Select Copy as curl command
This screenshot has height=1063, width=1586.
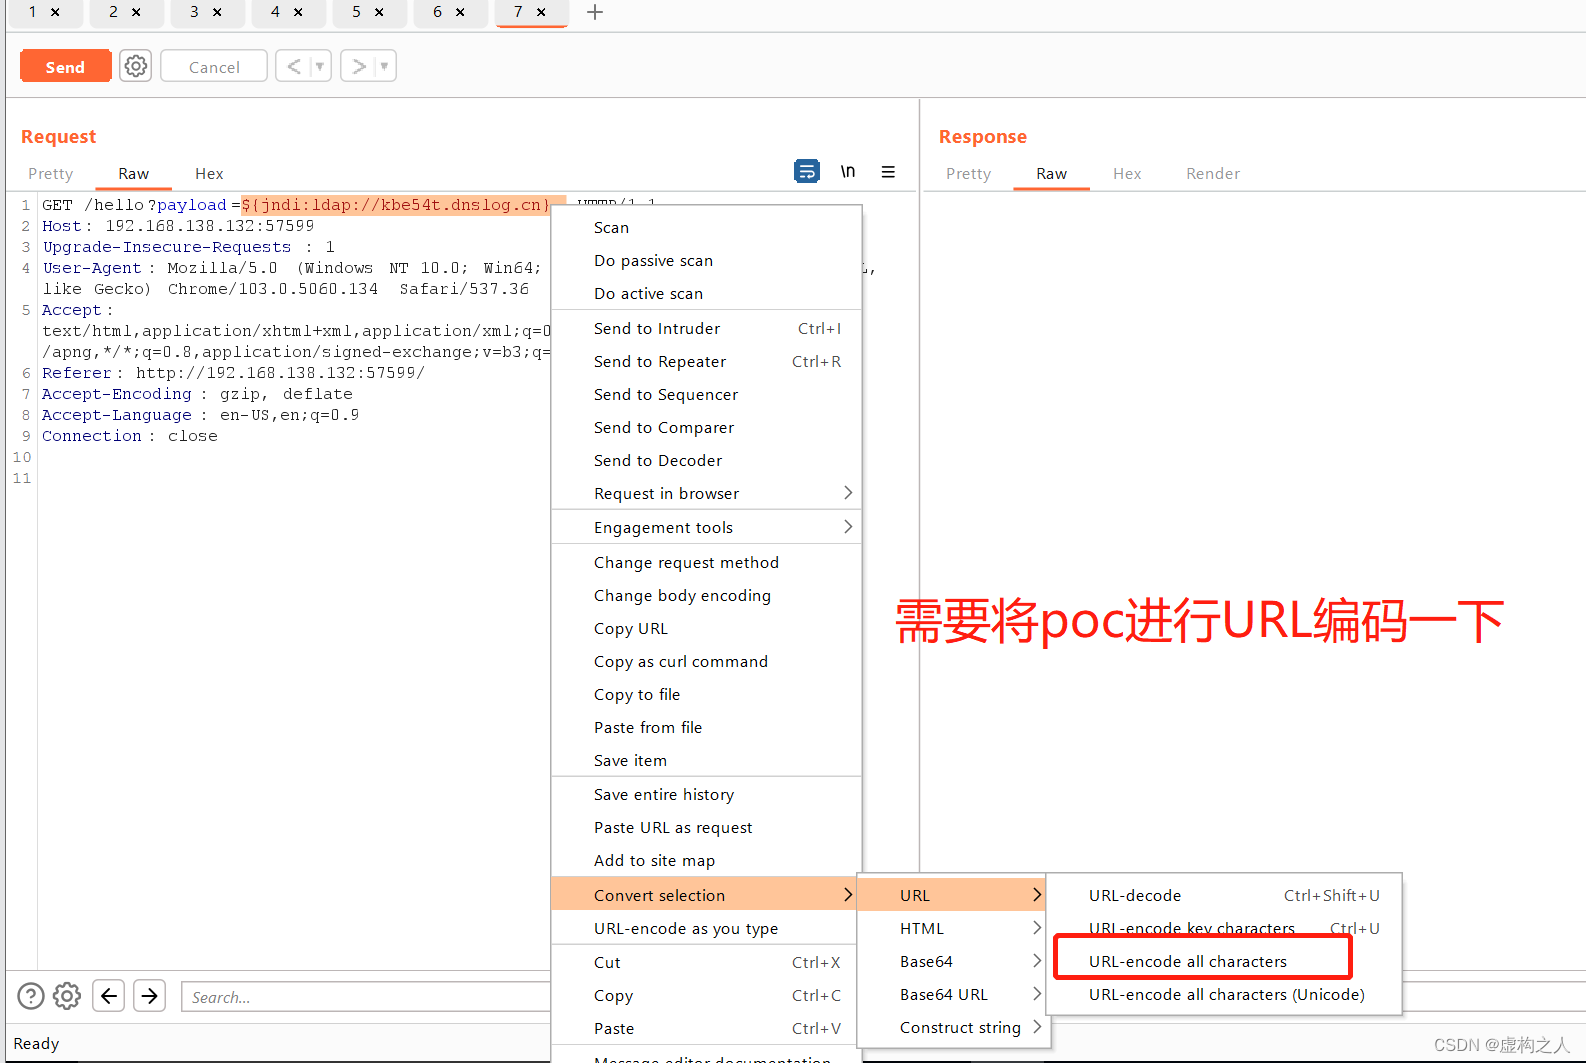pos(706,662)
